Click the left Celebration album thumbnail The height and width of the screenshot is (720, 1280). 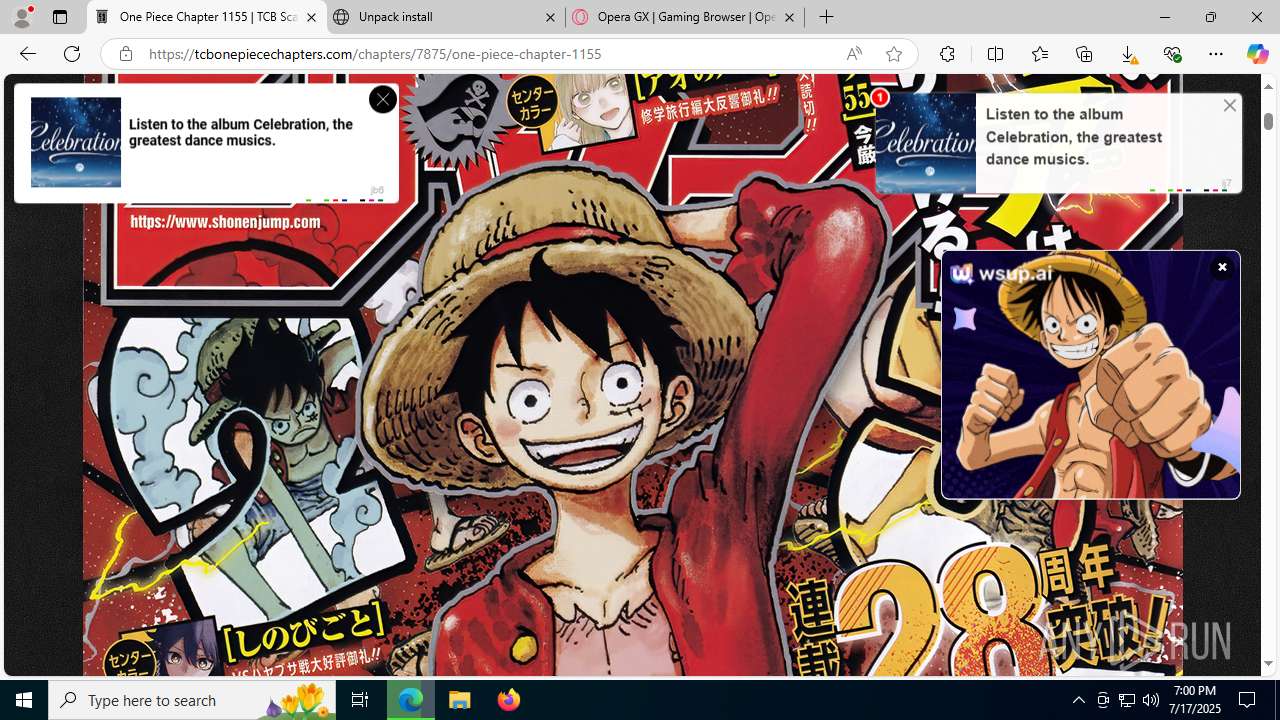click(76, 142)
